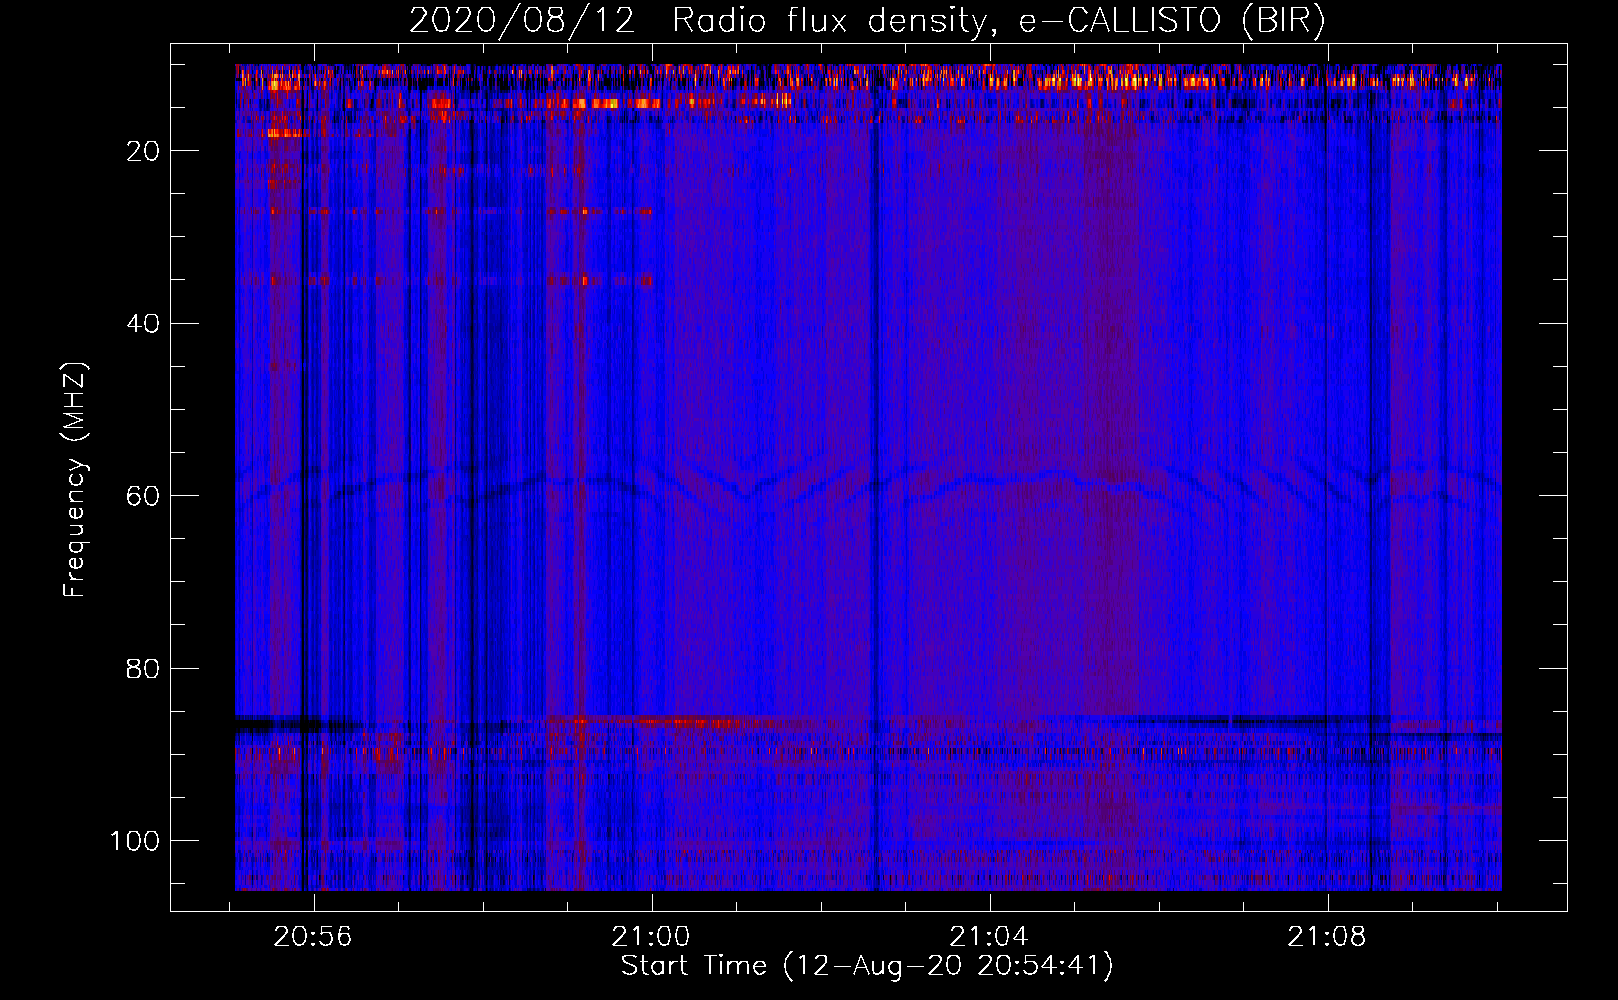Click the '20:56' time tick label
The height and width of the screenshot is (1000, 1618).
pos(313,937)
